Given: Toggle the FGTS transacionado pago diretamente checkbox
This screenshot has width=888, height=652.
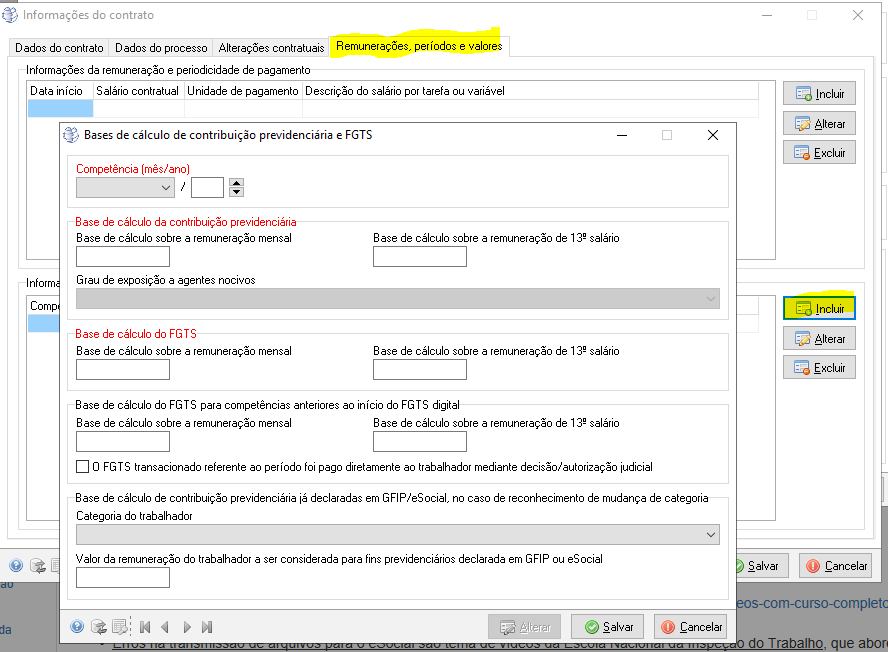Looking at the screenshot, I should [83, 467].
